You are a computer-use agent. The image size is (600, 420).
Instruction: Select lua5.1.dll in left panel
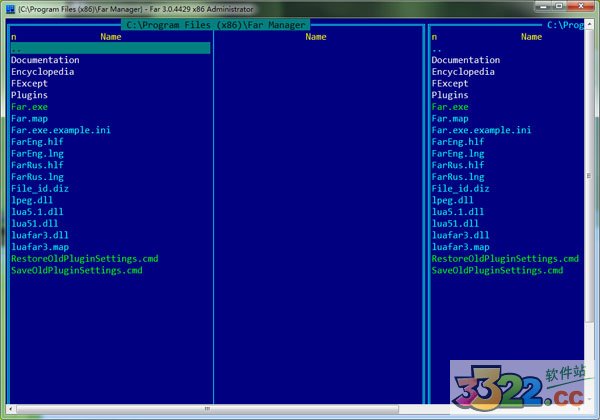(x=37, y=212)
